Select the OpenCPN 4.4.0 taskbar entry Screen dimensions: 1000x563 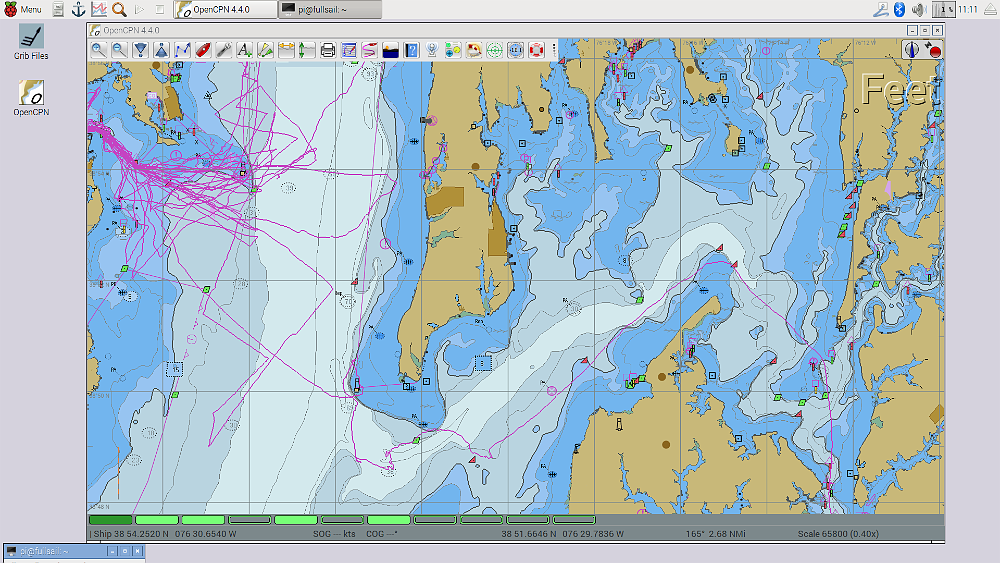tap(226, 9)
